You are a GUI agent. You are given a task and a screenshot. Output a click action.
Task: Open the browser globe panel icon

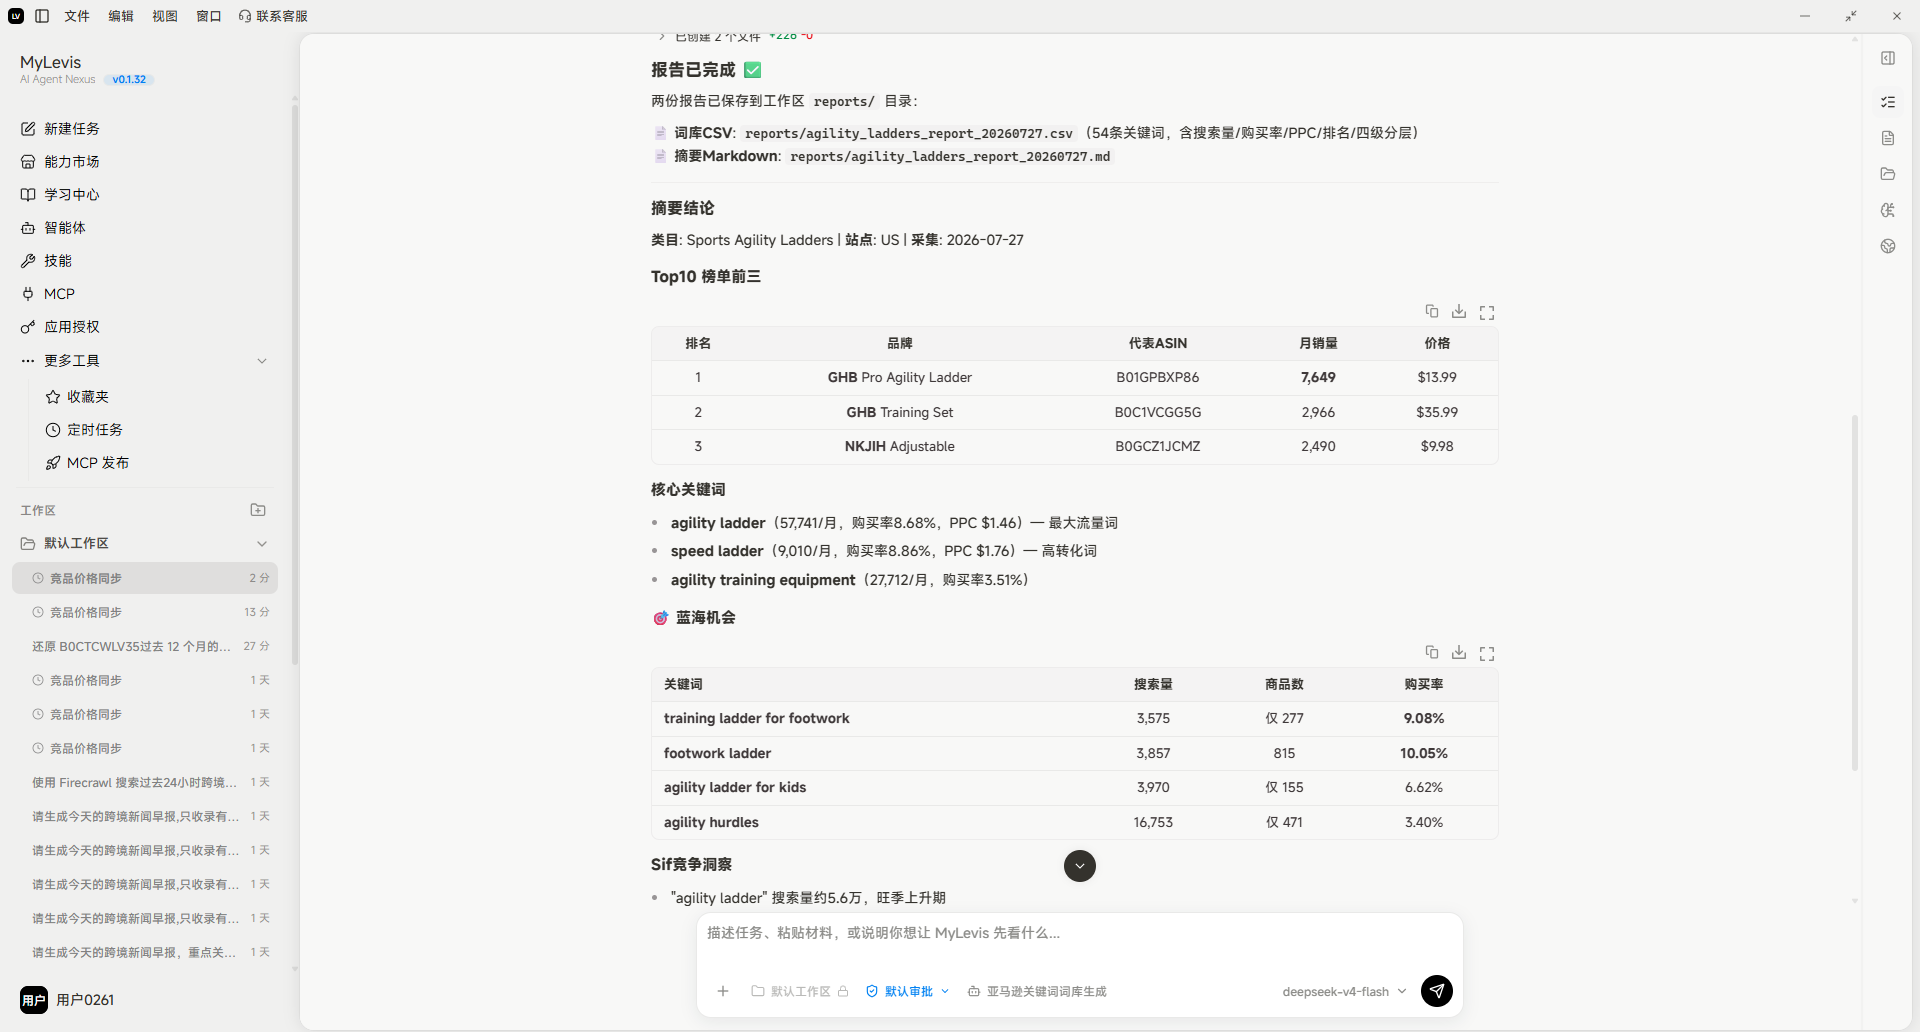1888,246
